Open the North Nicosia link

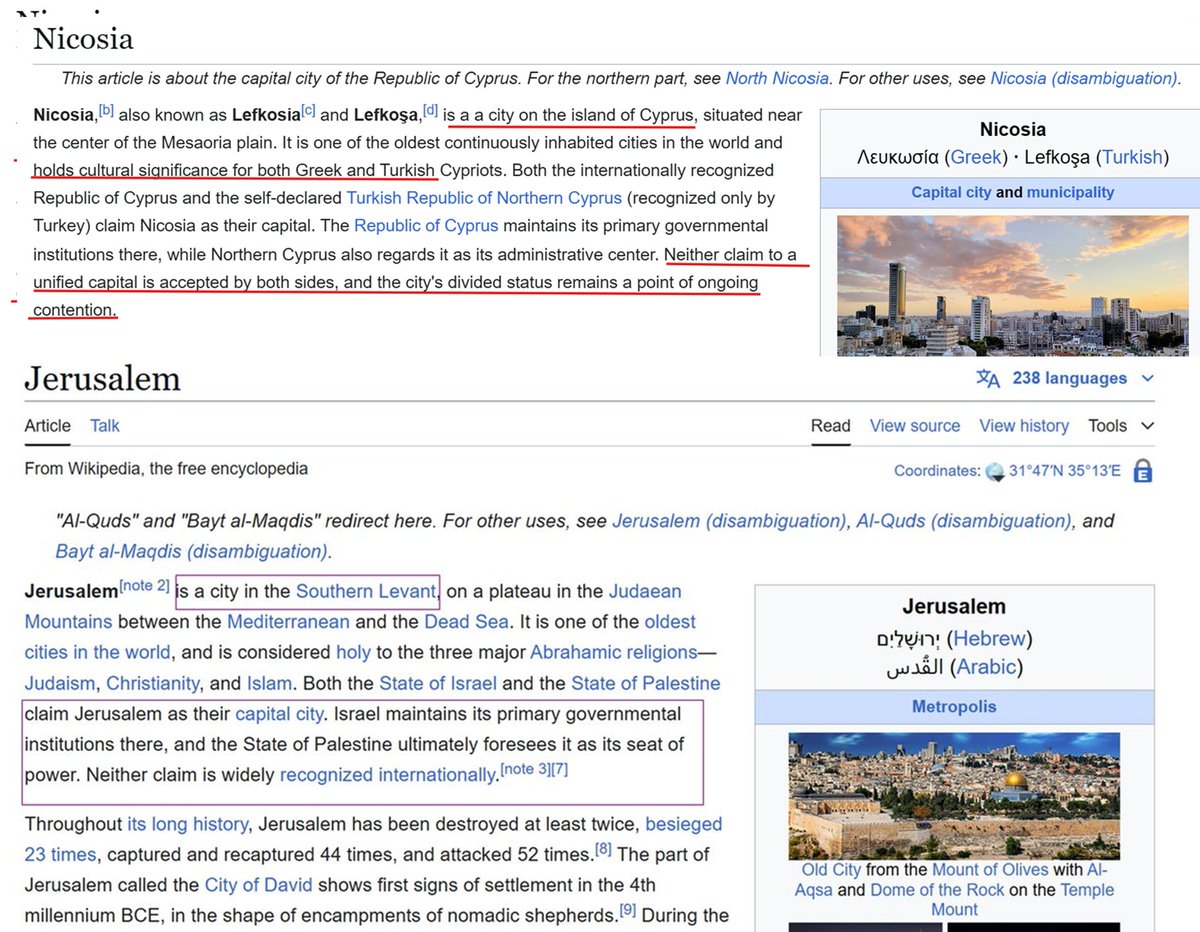777,78
